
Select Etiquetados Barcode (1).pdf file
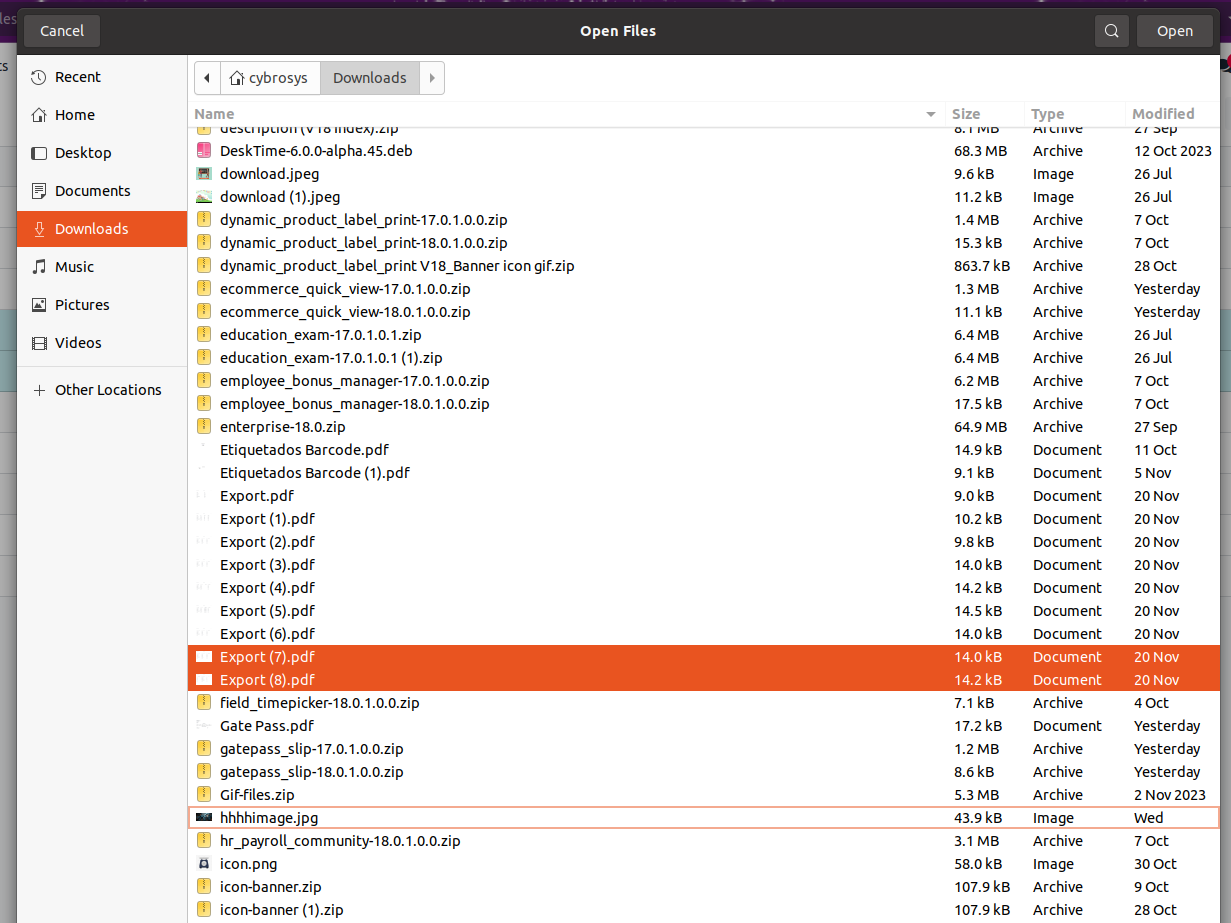point(315,473)
